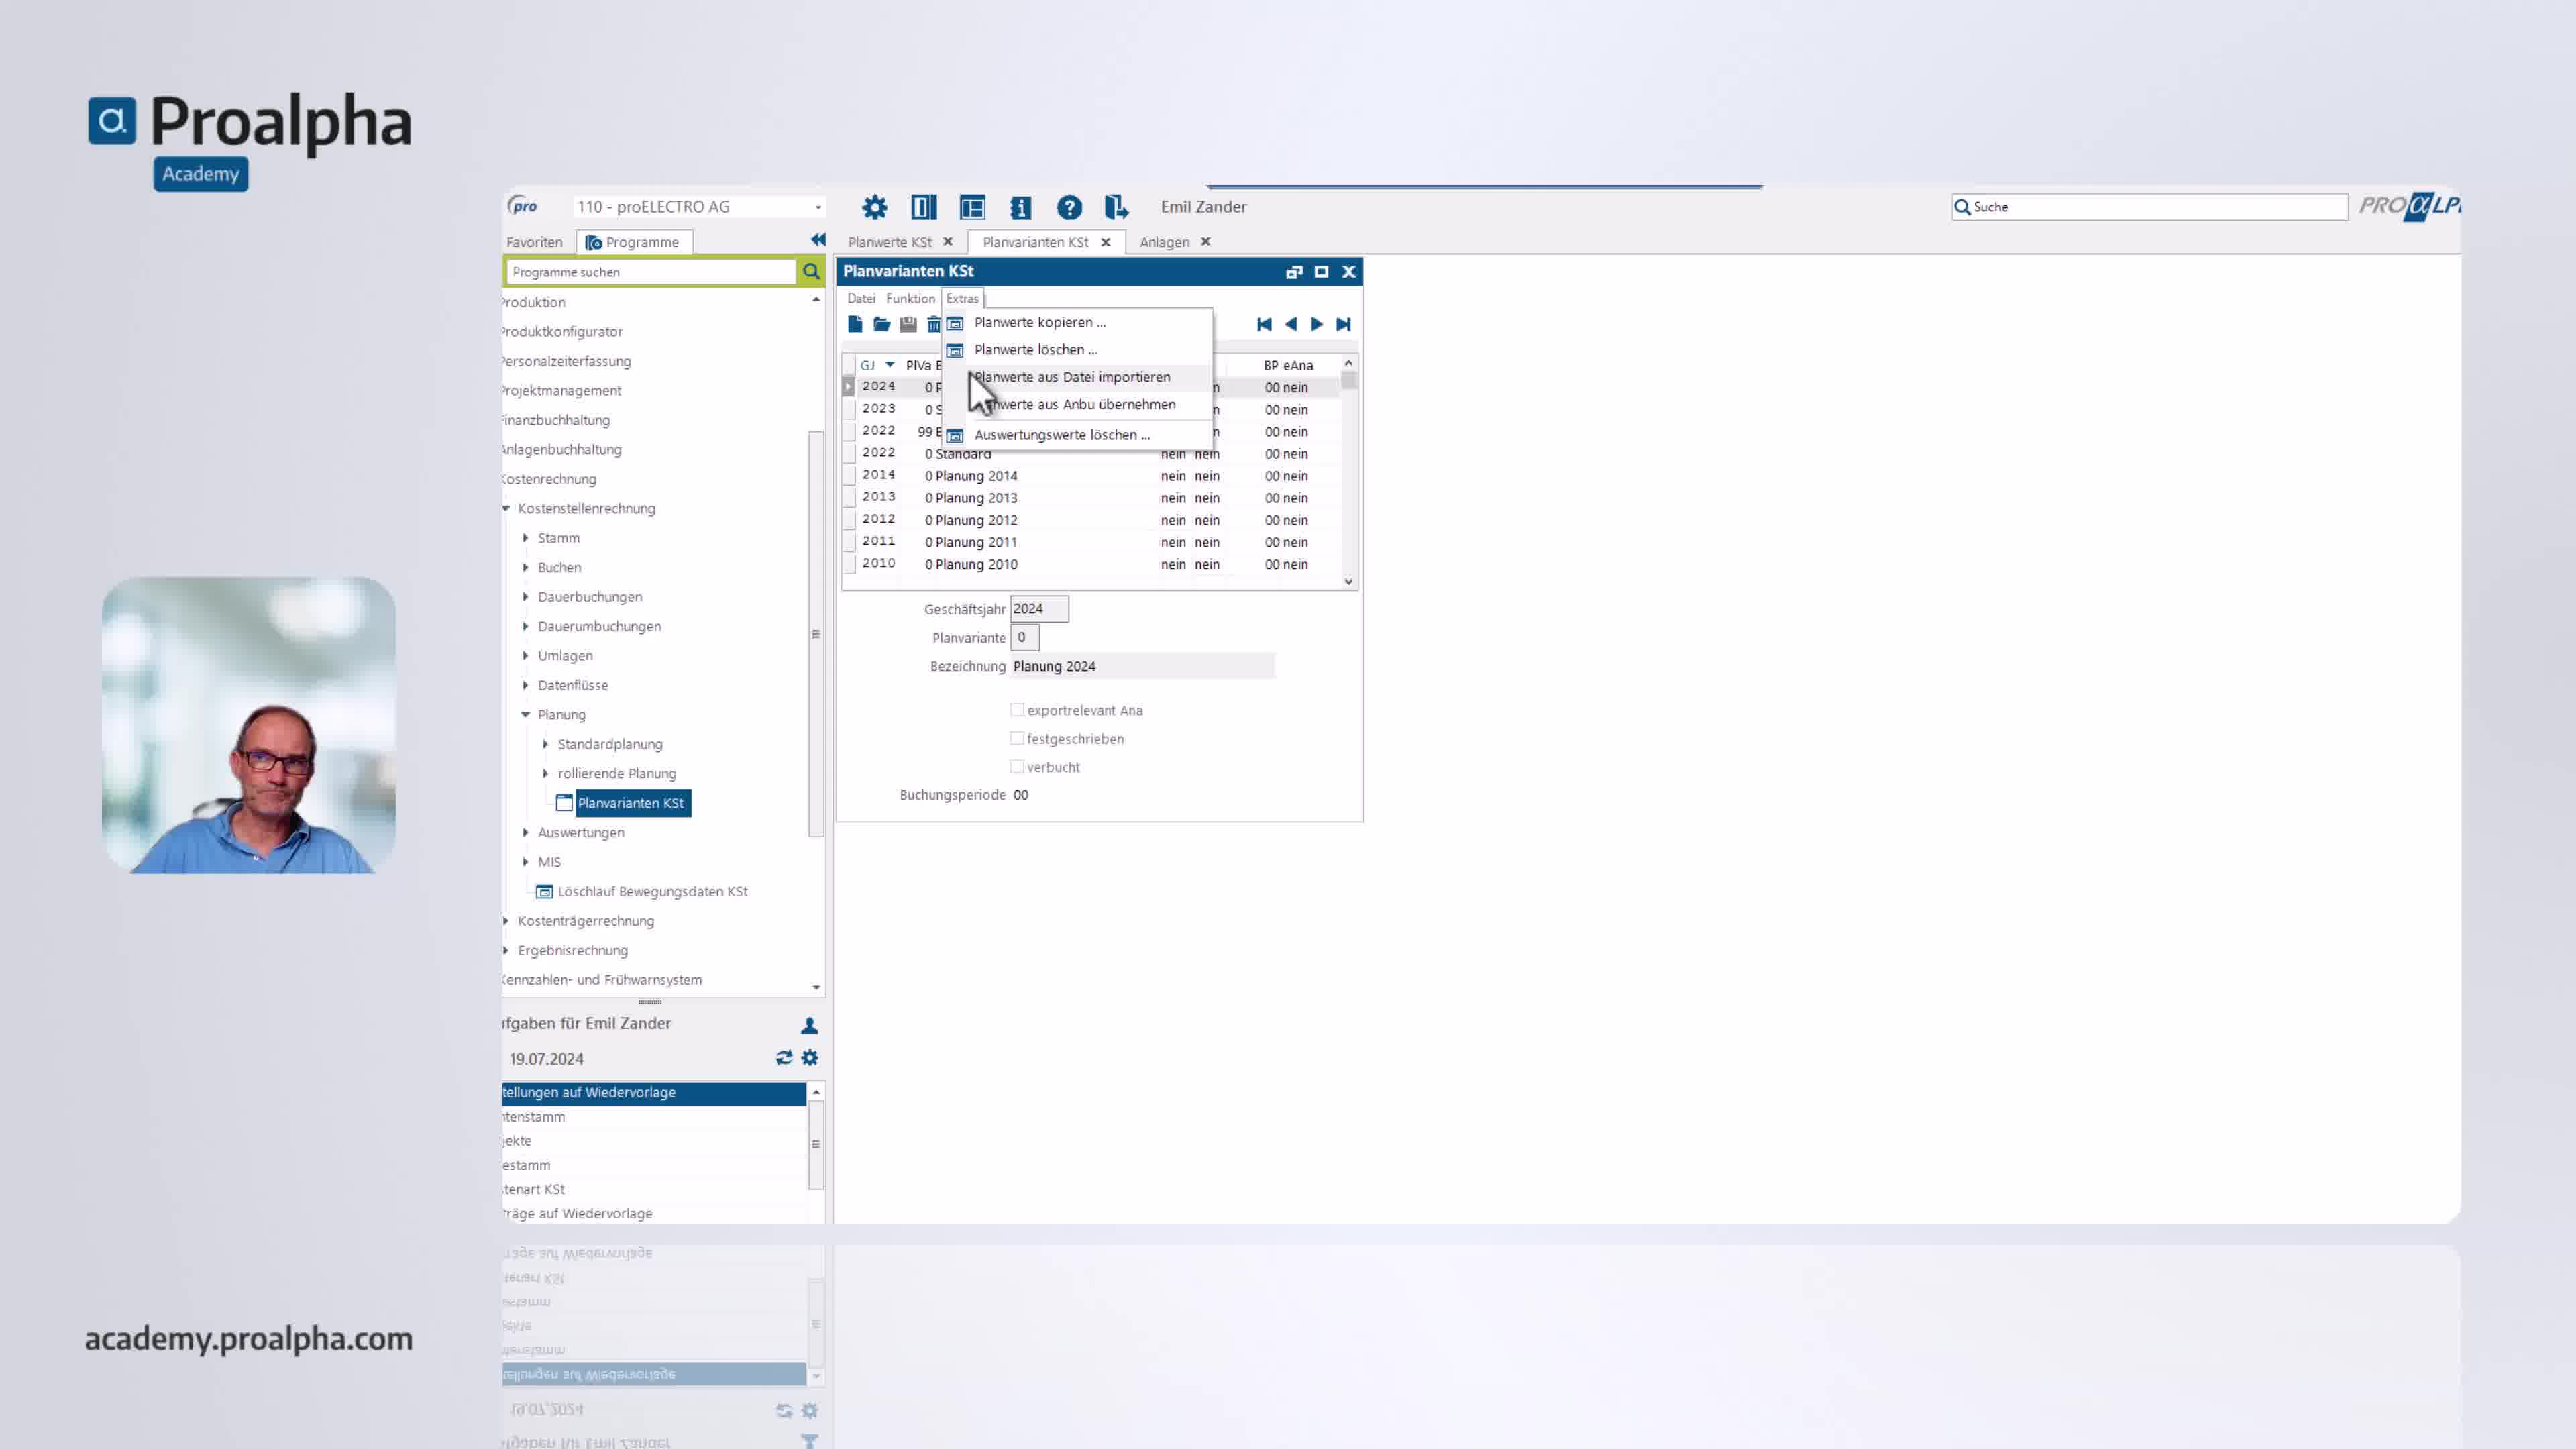The width and height of the screenshot is (2576, 1449).
Task: Expand the Standardplanung tree node
Action: [x=546, y=744]
